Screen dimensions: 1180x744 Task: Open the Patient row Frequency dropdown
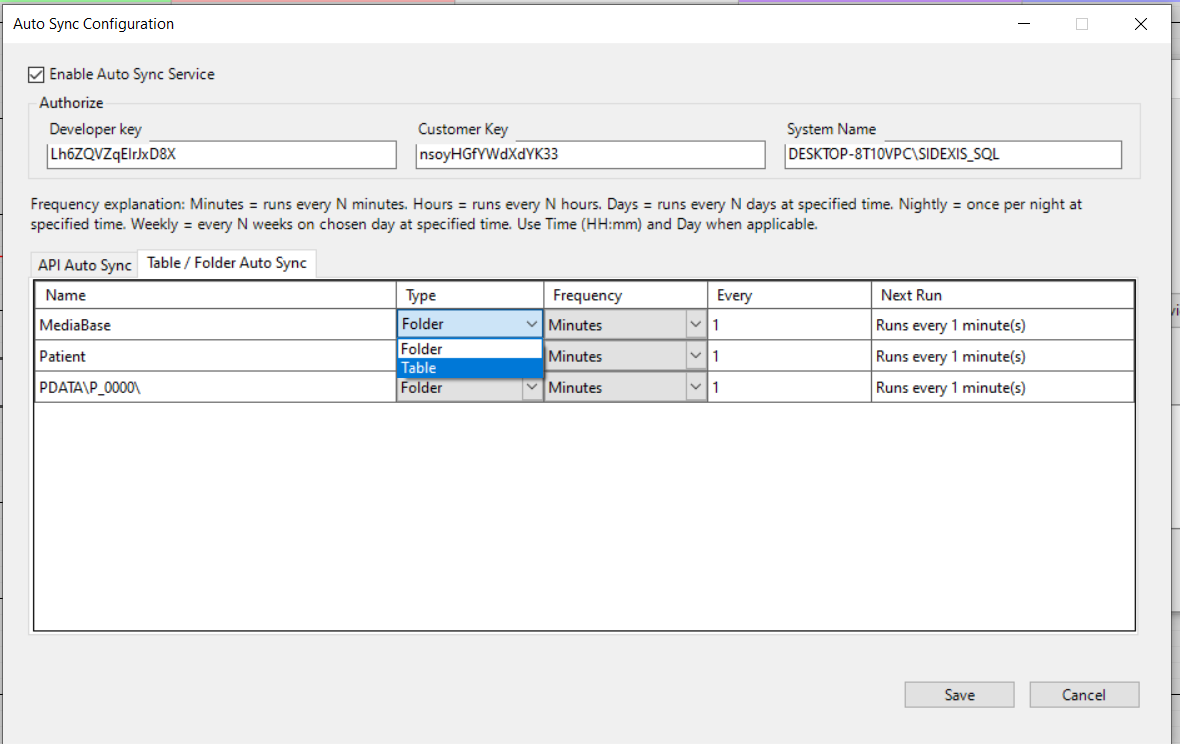tap(695, 356)
